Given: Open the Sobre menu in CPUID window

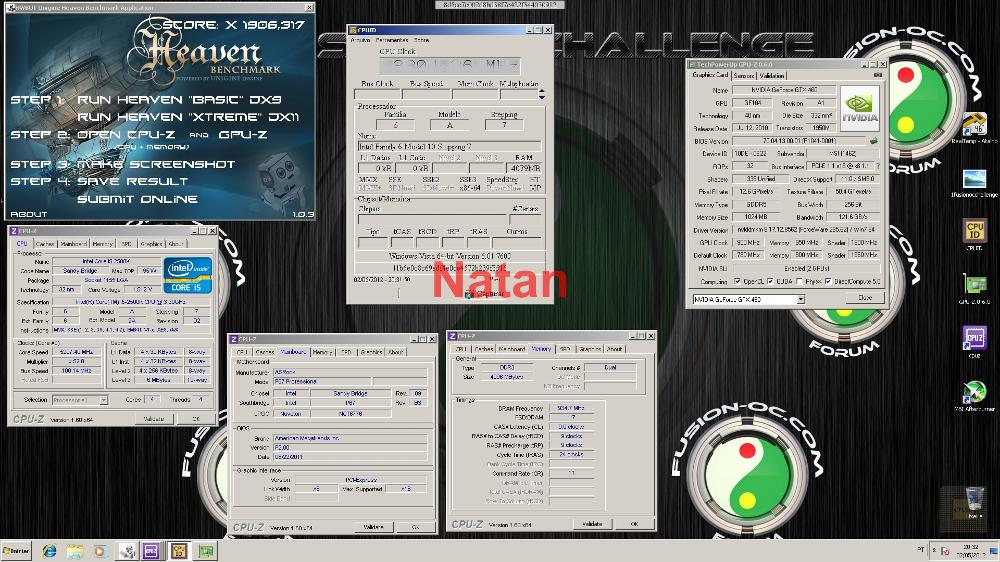Looking at the screenshot, I should click(x=422, y=40).
